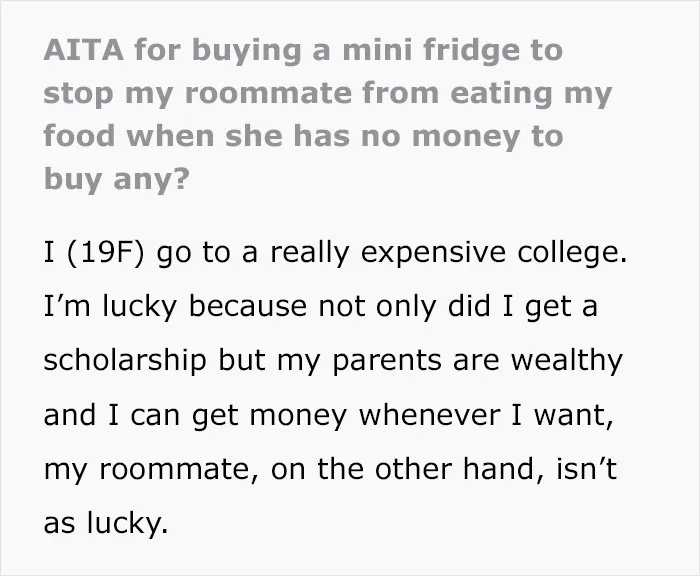
Task: Click the title line 'food when she has no money to'
Action: (304, 137)
